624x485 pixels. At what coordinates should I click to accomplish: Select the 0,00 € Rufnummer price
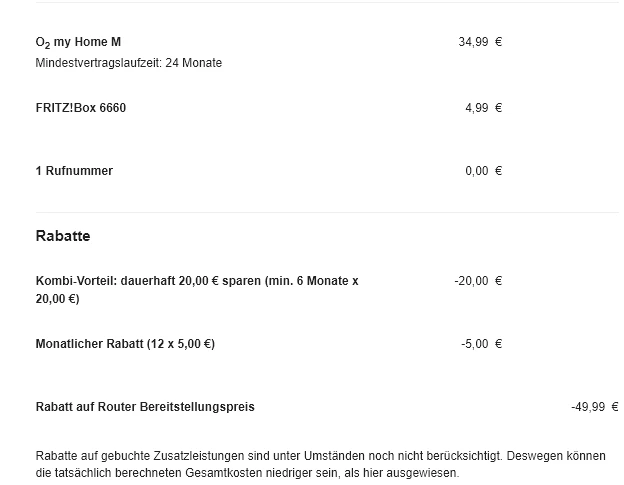[476, 171]
